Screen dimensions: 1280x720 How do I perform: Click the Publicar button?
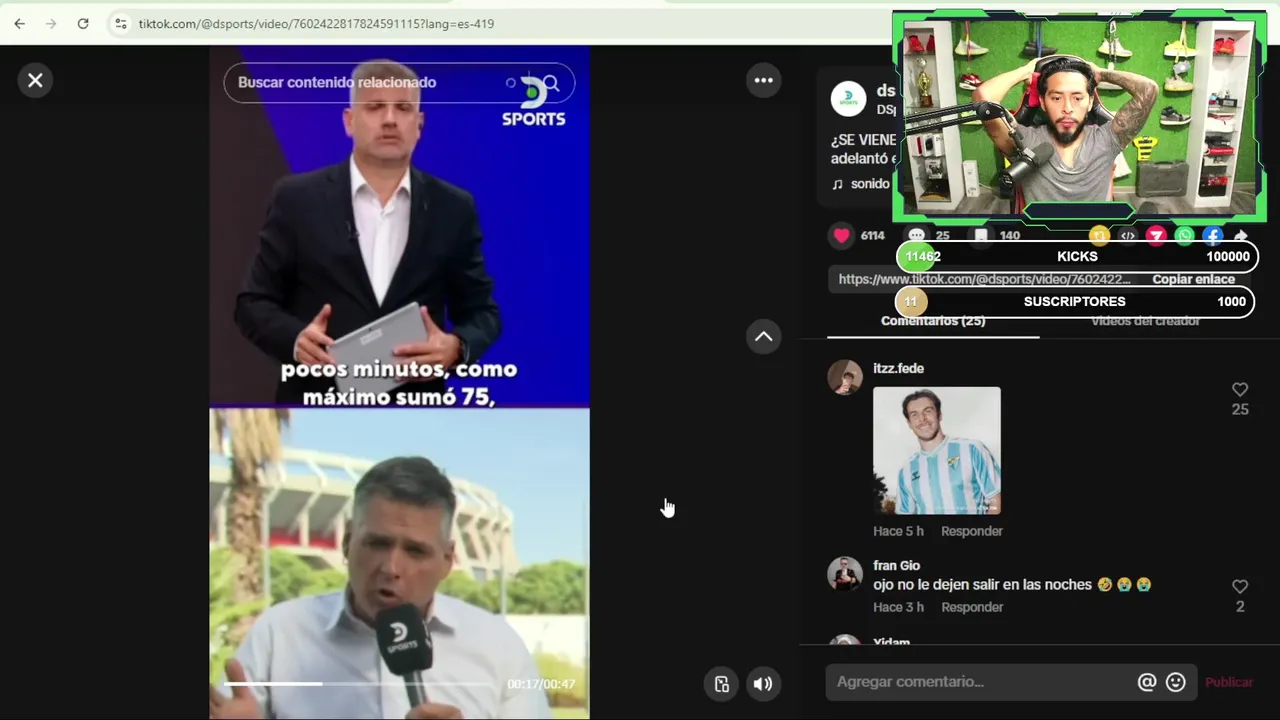click(x=1229, y=682)
